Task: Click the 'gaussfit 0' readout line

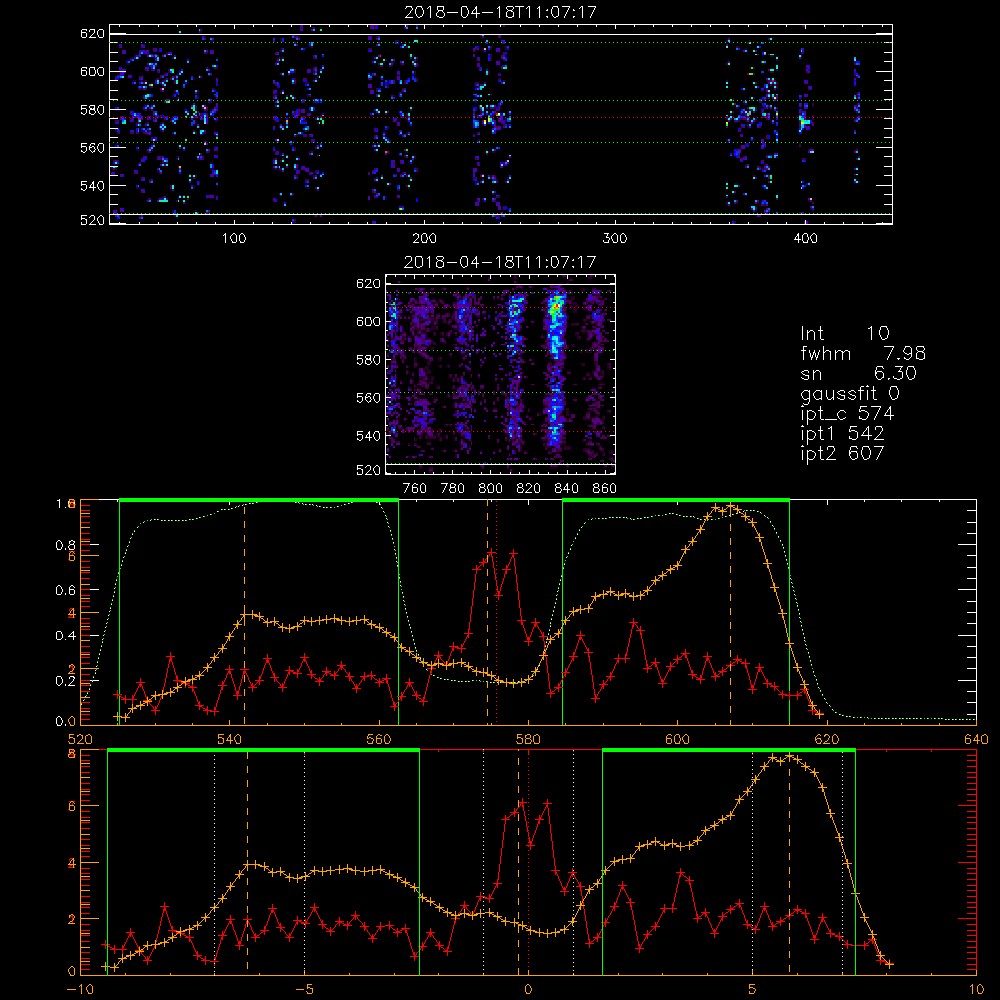Action: point(849,393)
